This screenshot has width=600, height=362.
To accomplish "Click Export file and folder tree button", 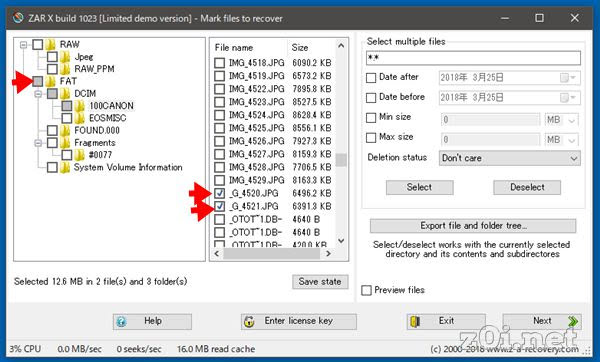I will click(473, 226).
